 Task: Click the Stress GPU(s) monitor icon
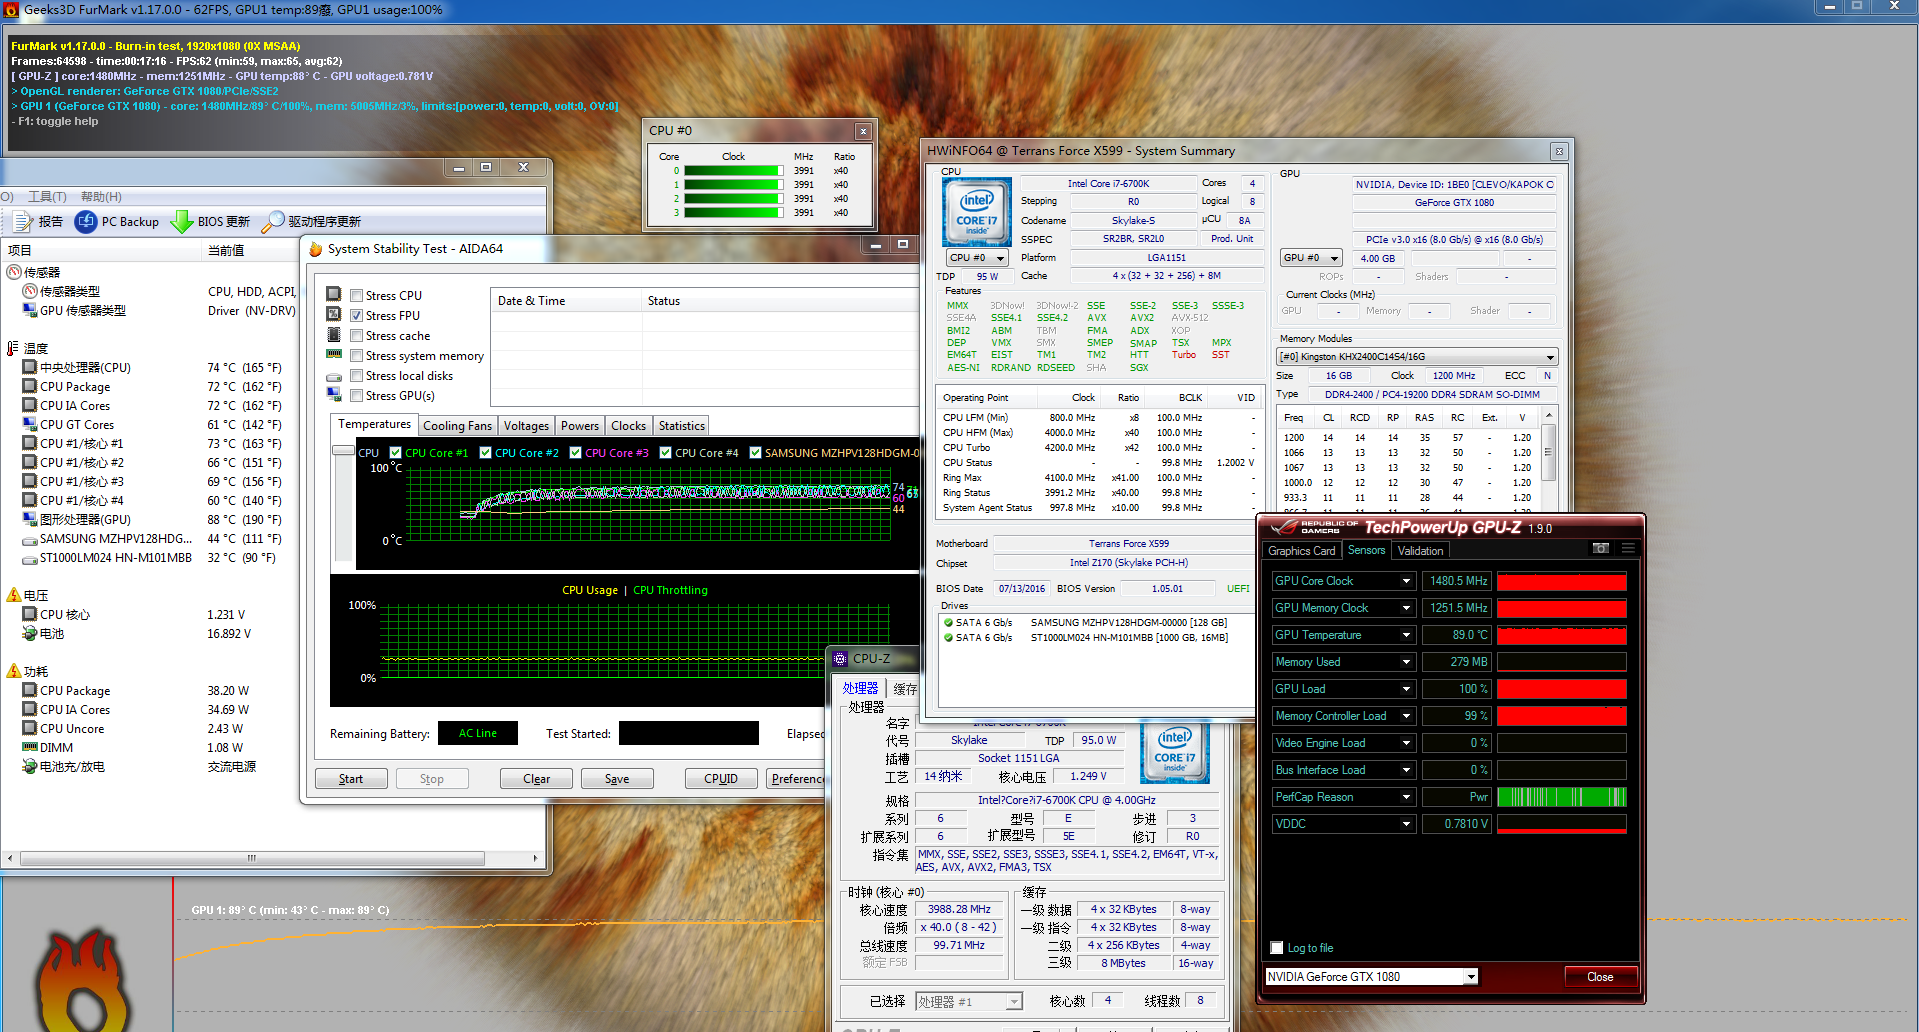(x=334, y=395)
